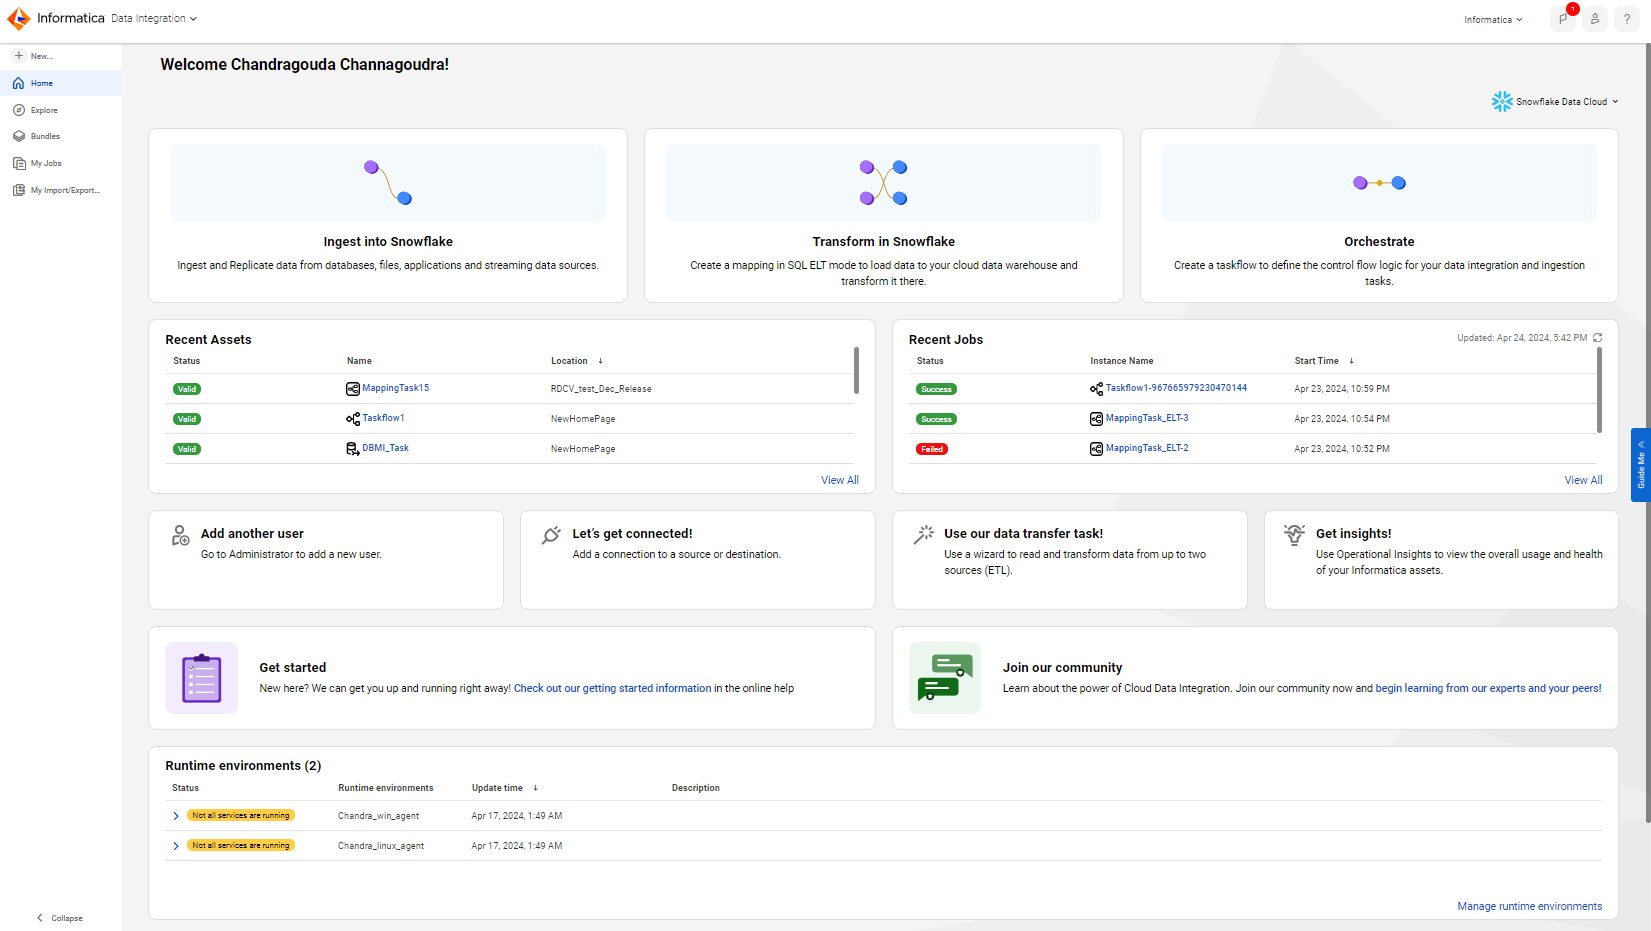The height and width of the screenshot is (931, 1651).
Task: Click the Get started clipboard icon
Action: [x=202, y=678]
